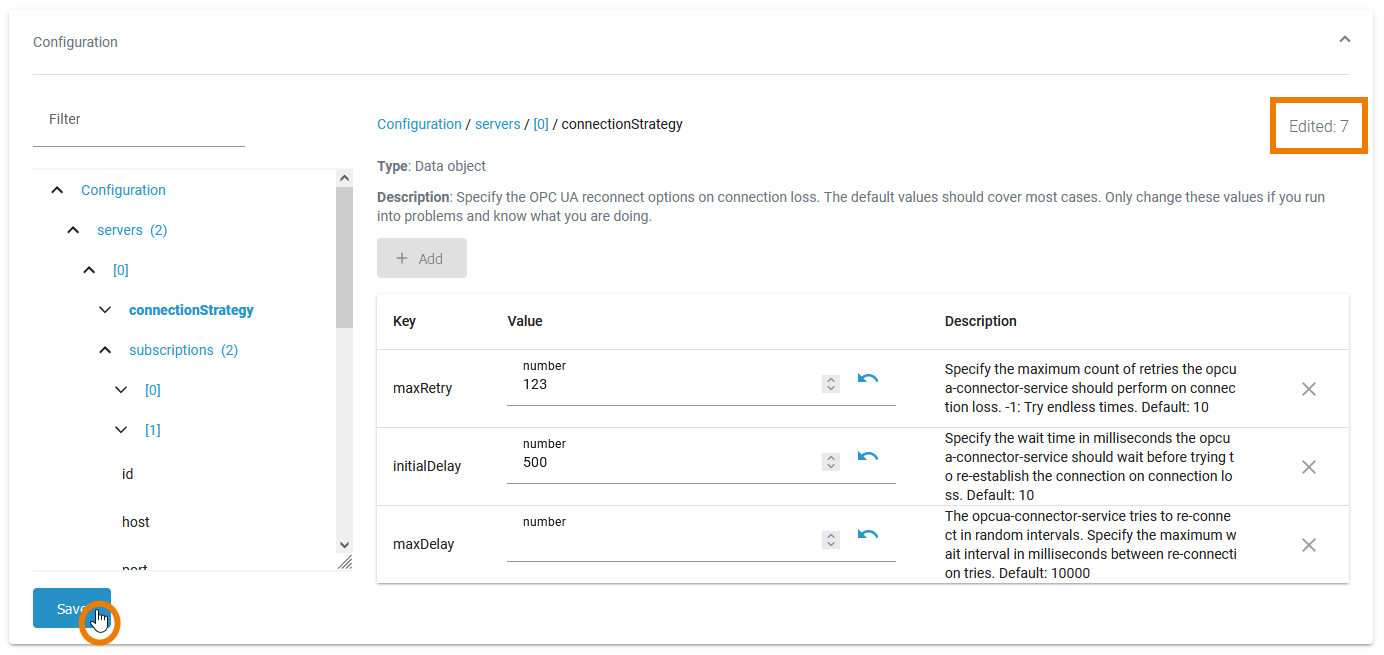The image size is (1384, 655).
Task: Remove the maxRetry row with X icon
Action: (1308, 389)
